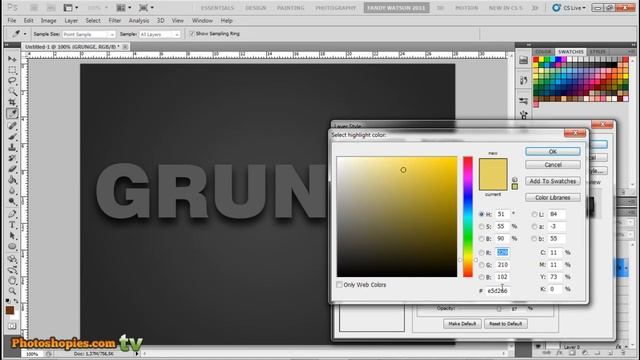The height and width of the screenshot is (360, 640).
Task: Select the Rectangular Marquee tool
Action: pyautogui.click(x=12, y=70)
